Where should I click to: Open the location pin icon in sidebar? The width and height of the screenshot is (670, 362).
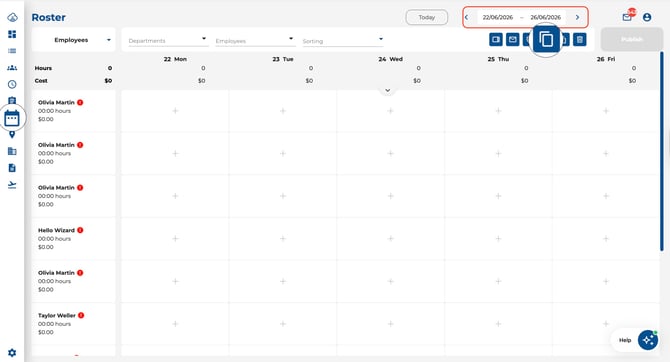pos(12,135)
